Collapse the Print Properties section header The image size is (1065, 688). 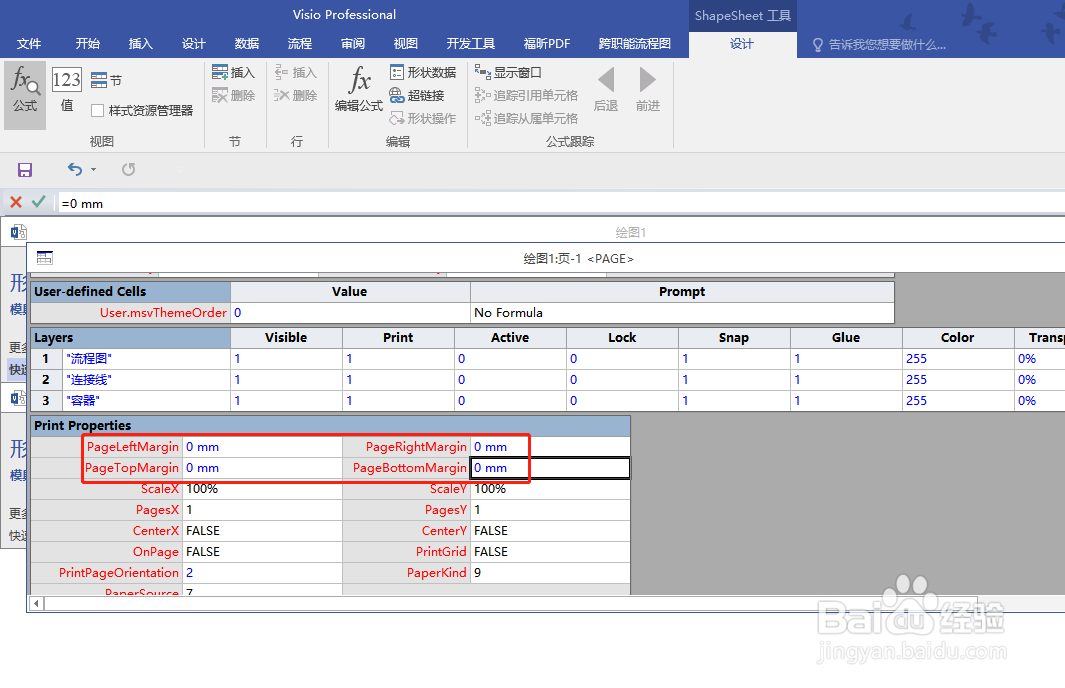[331, 425]
